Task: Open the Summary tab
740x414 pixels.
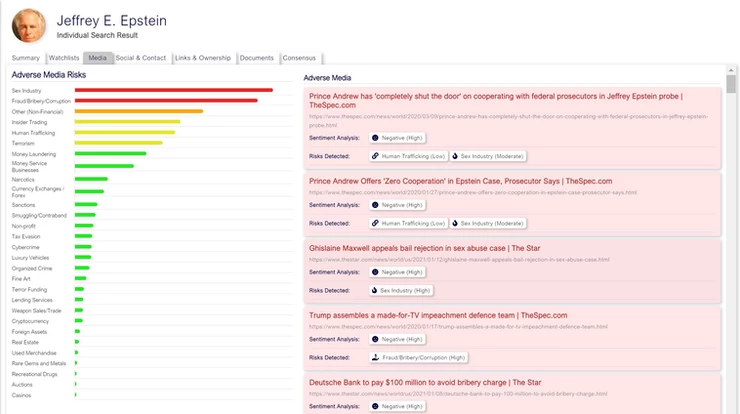Action: coord(26,58)
